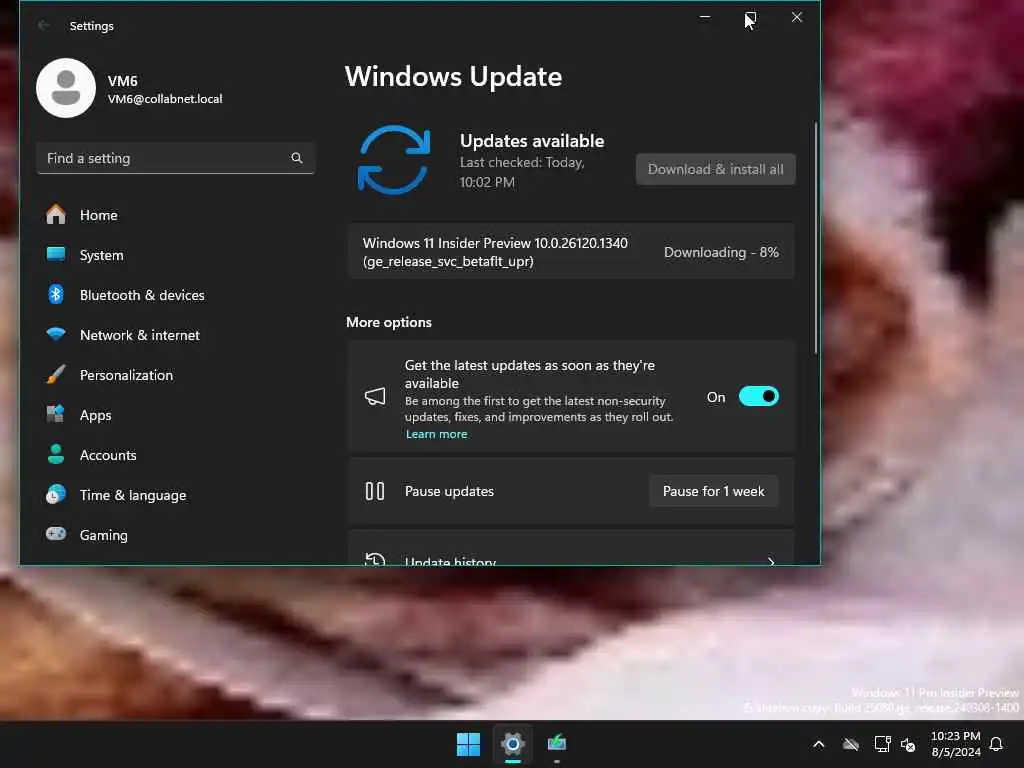This screenshot has width=1024, height=768.
Task: Click the megaphone icon for latest updates
Action: click(375, 396)
